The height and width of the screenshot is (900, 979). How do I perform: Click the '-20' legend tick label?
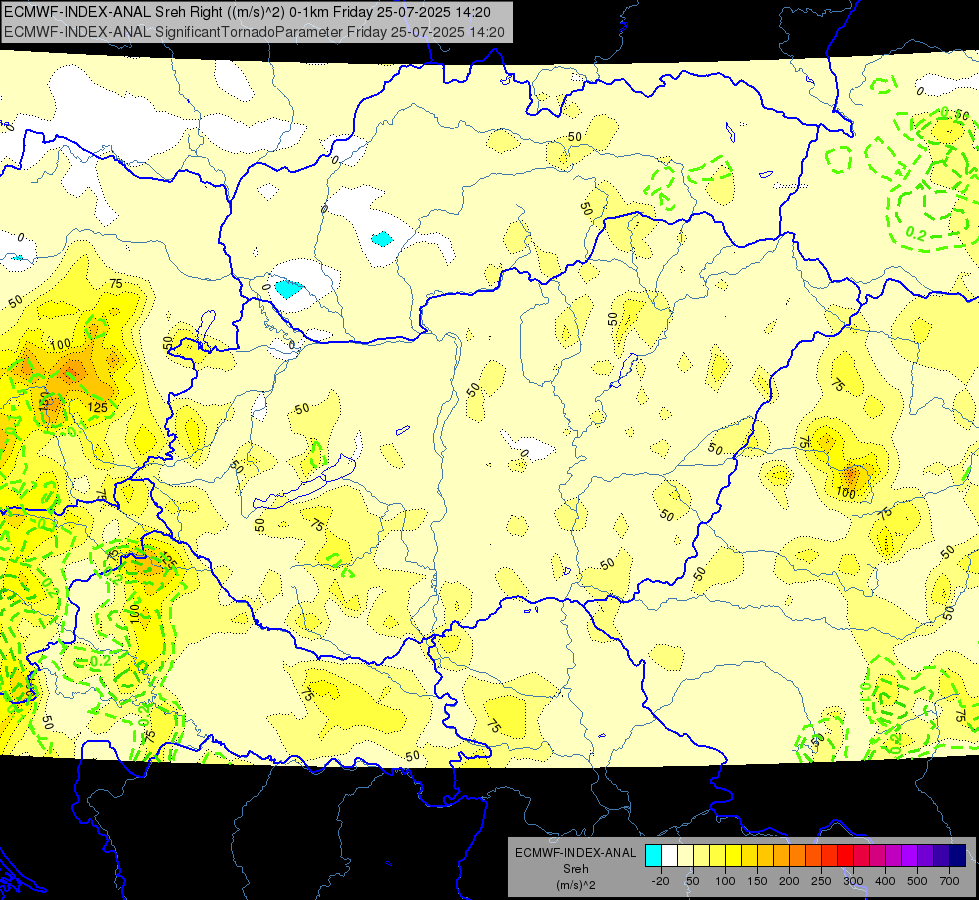pyautogui.click(x=661, y=881)
